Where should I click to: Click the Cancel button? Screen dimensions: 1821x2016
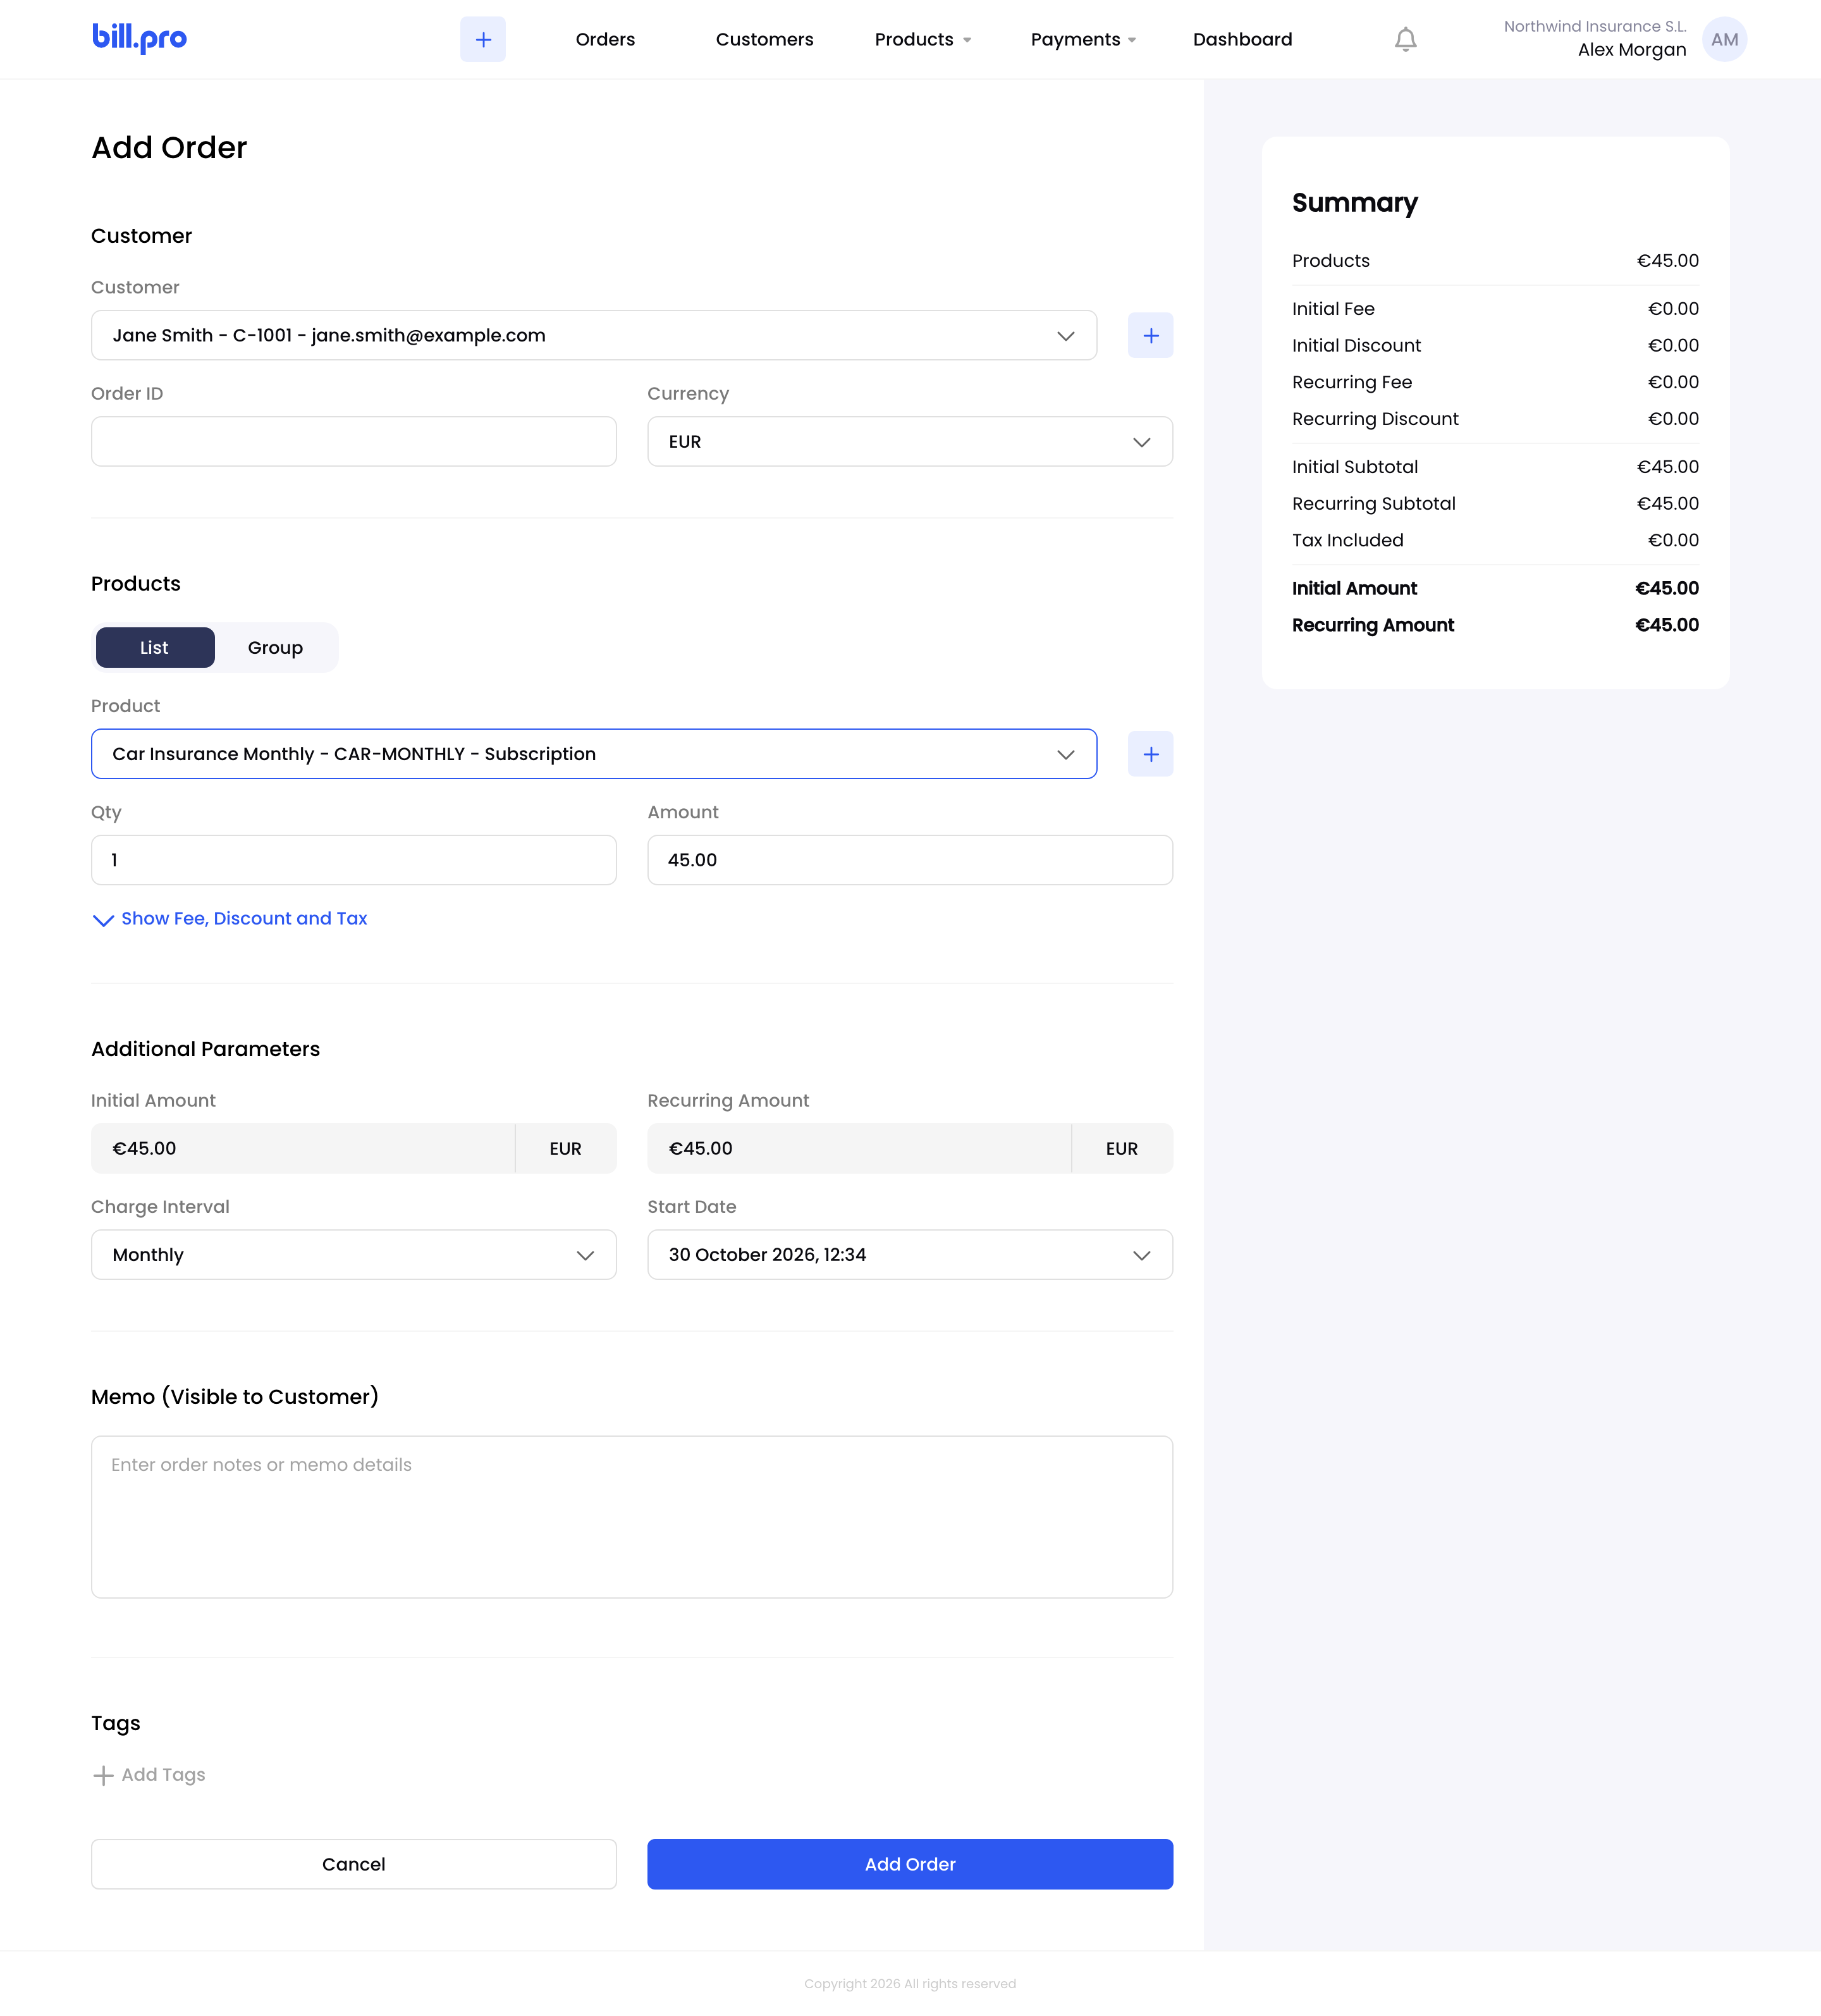(x=354, y=1864)
